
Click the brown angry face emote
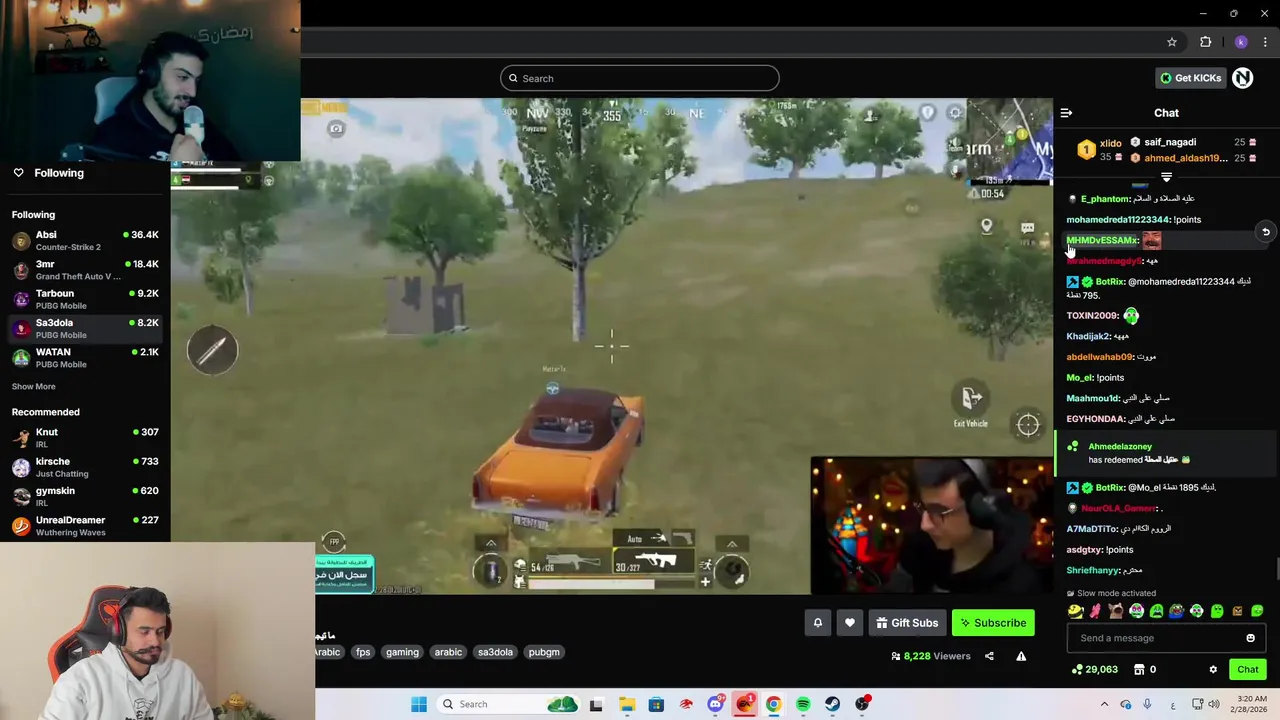click(x=1237, y=611)
